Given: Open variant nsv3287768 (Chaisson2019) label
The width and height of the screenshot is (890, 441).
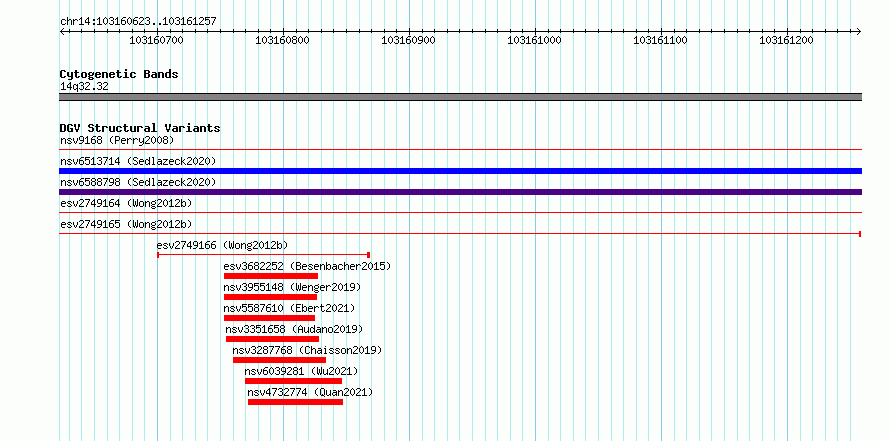Looking at the screenshot, I should [307, 350].
